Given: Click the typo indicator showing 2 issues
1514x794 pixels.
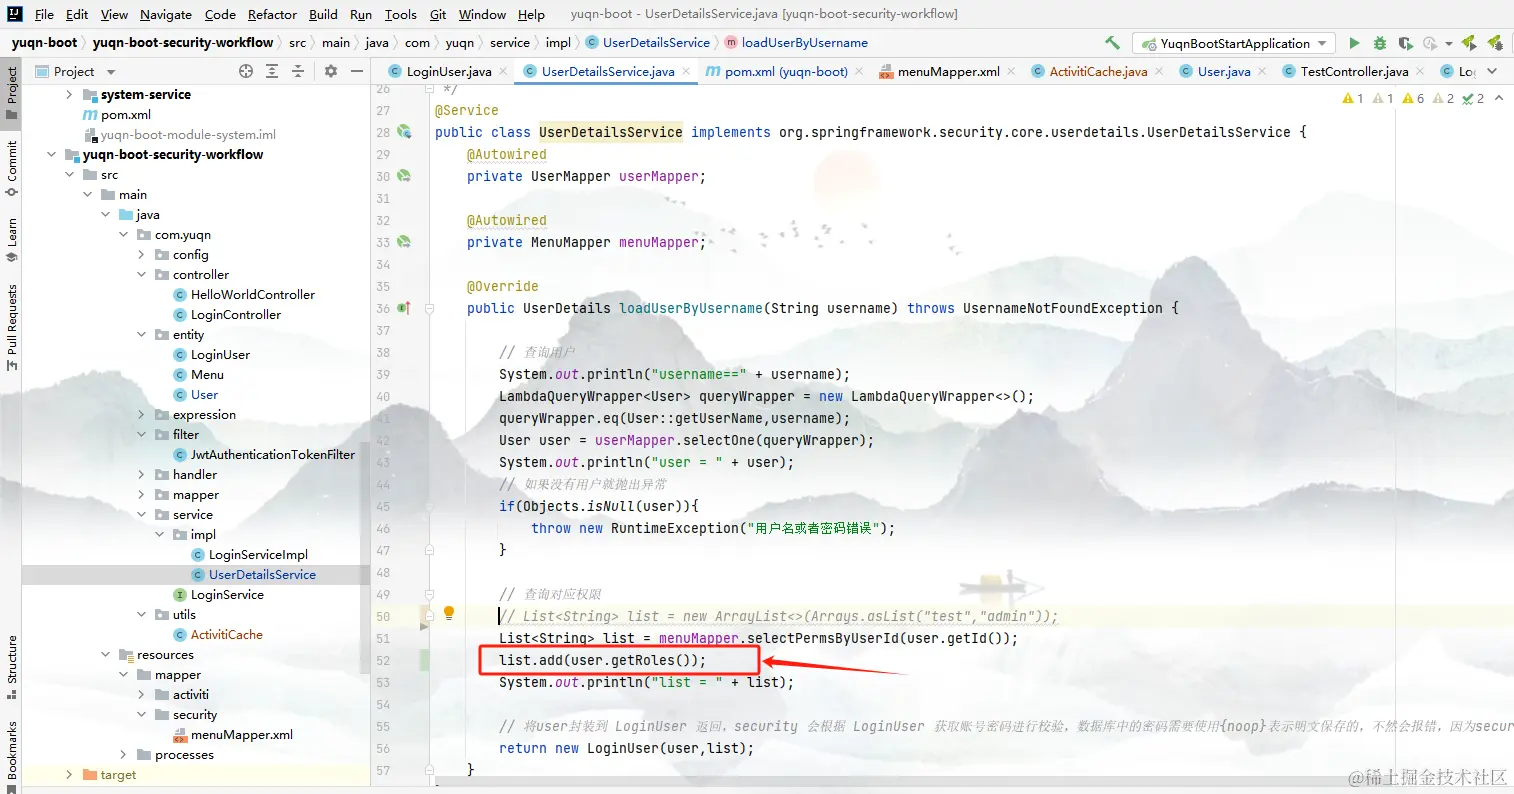Looking at the screenshot, I should point(1473,98).
